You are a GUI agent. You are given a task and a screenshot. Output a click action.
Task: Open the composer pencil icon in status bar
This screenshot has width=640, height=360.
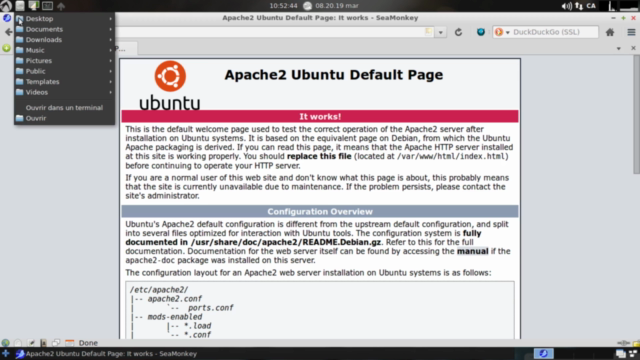tap(31, 343)
